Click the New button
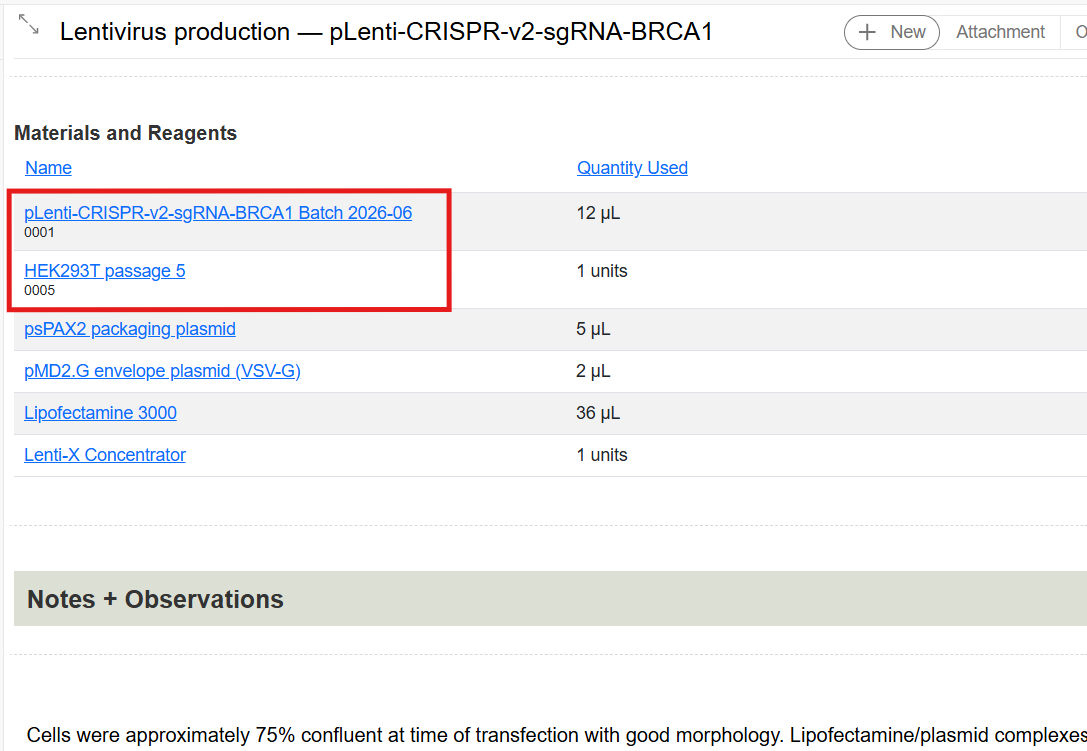This screenshot has width=1087, height=751. click(x=892, y=32)
